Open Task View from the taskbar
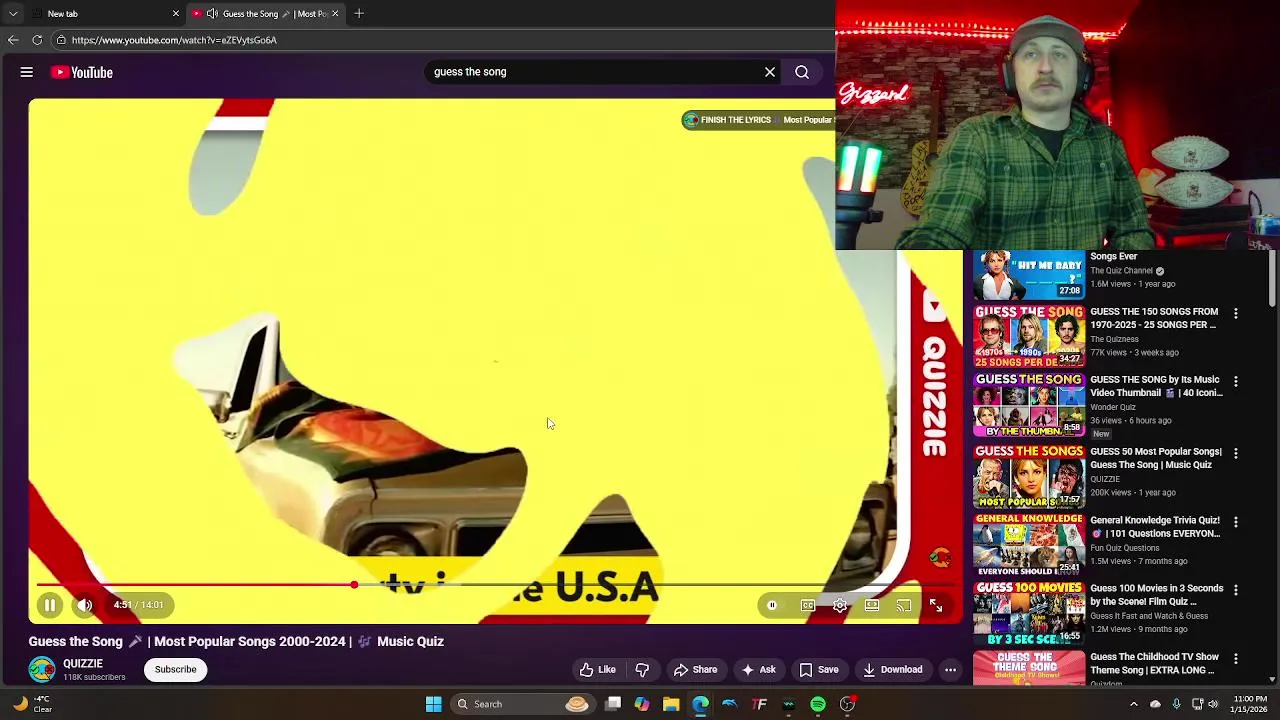Screen dimensions: 1280x720 (613, 704)
